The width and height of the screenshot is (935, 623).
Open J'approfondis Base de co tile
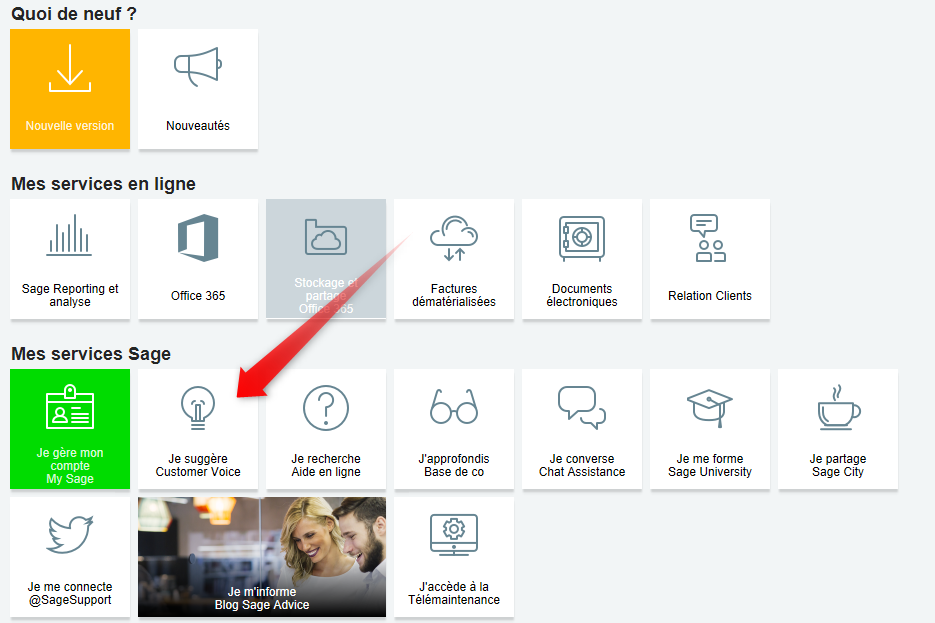[x=454, y=429]
